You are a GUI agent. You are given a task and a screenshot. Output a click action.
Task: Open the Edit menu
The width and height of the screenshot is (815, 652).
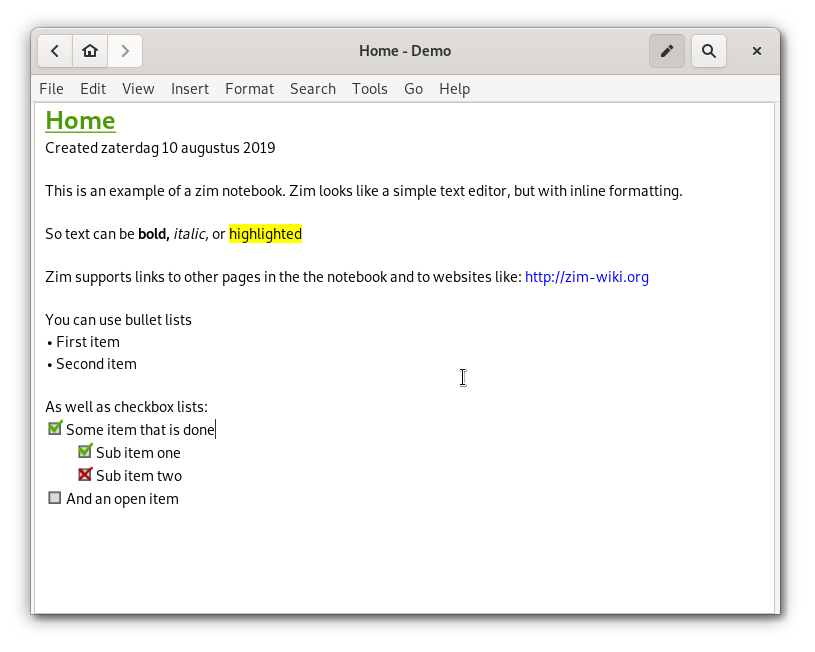pyautogui.click(x=93, y=89)
